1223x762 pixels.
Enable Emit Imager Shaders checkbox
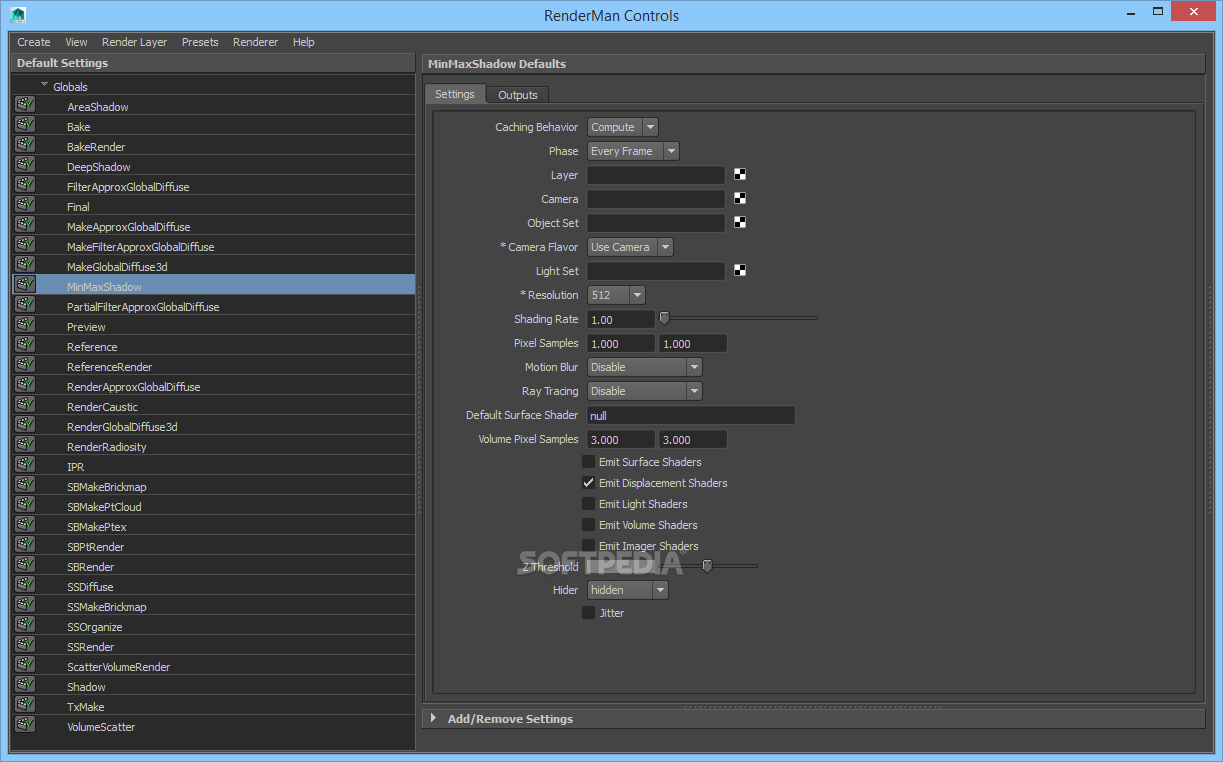pyautogui.click(x=588, y=546)
